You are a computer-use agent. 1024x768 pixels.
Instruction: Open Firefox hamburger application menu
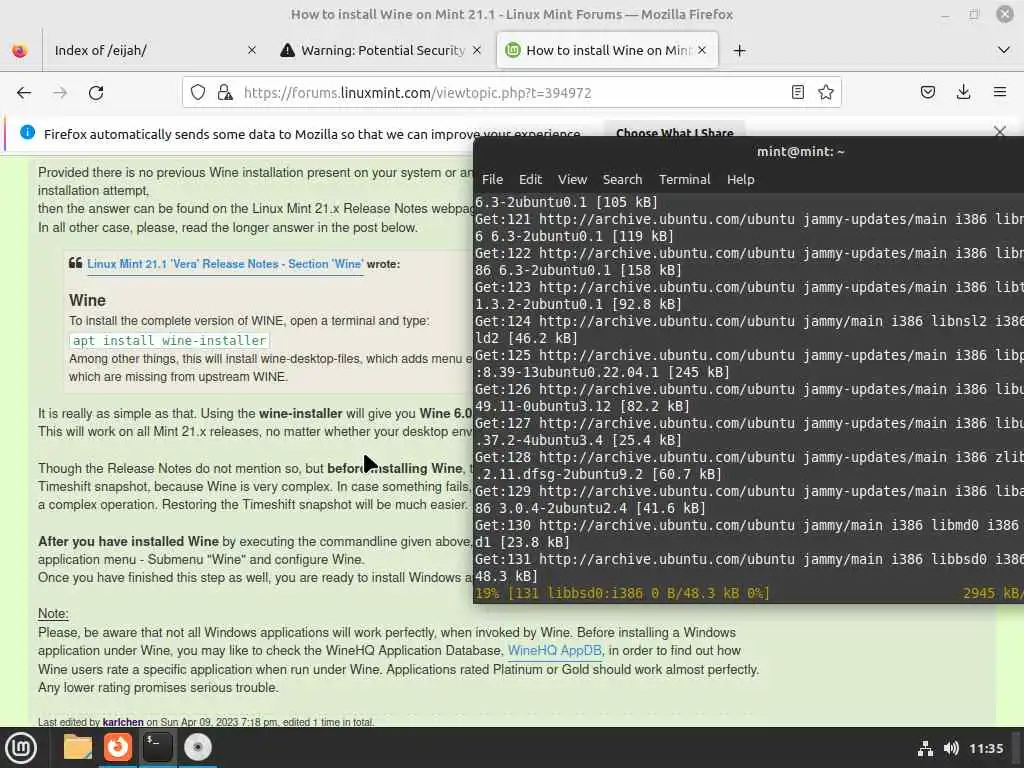click(1000, 92)
